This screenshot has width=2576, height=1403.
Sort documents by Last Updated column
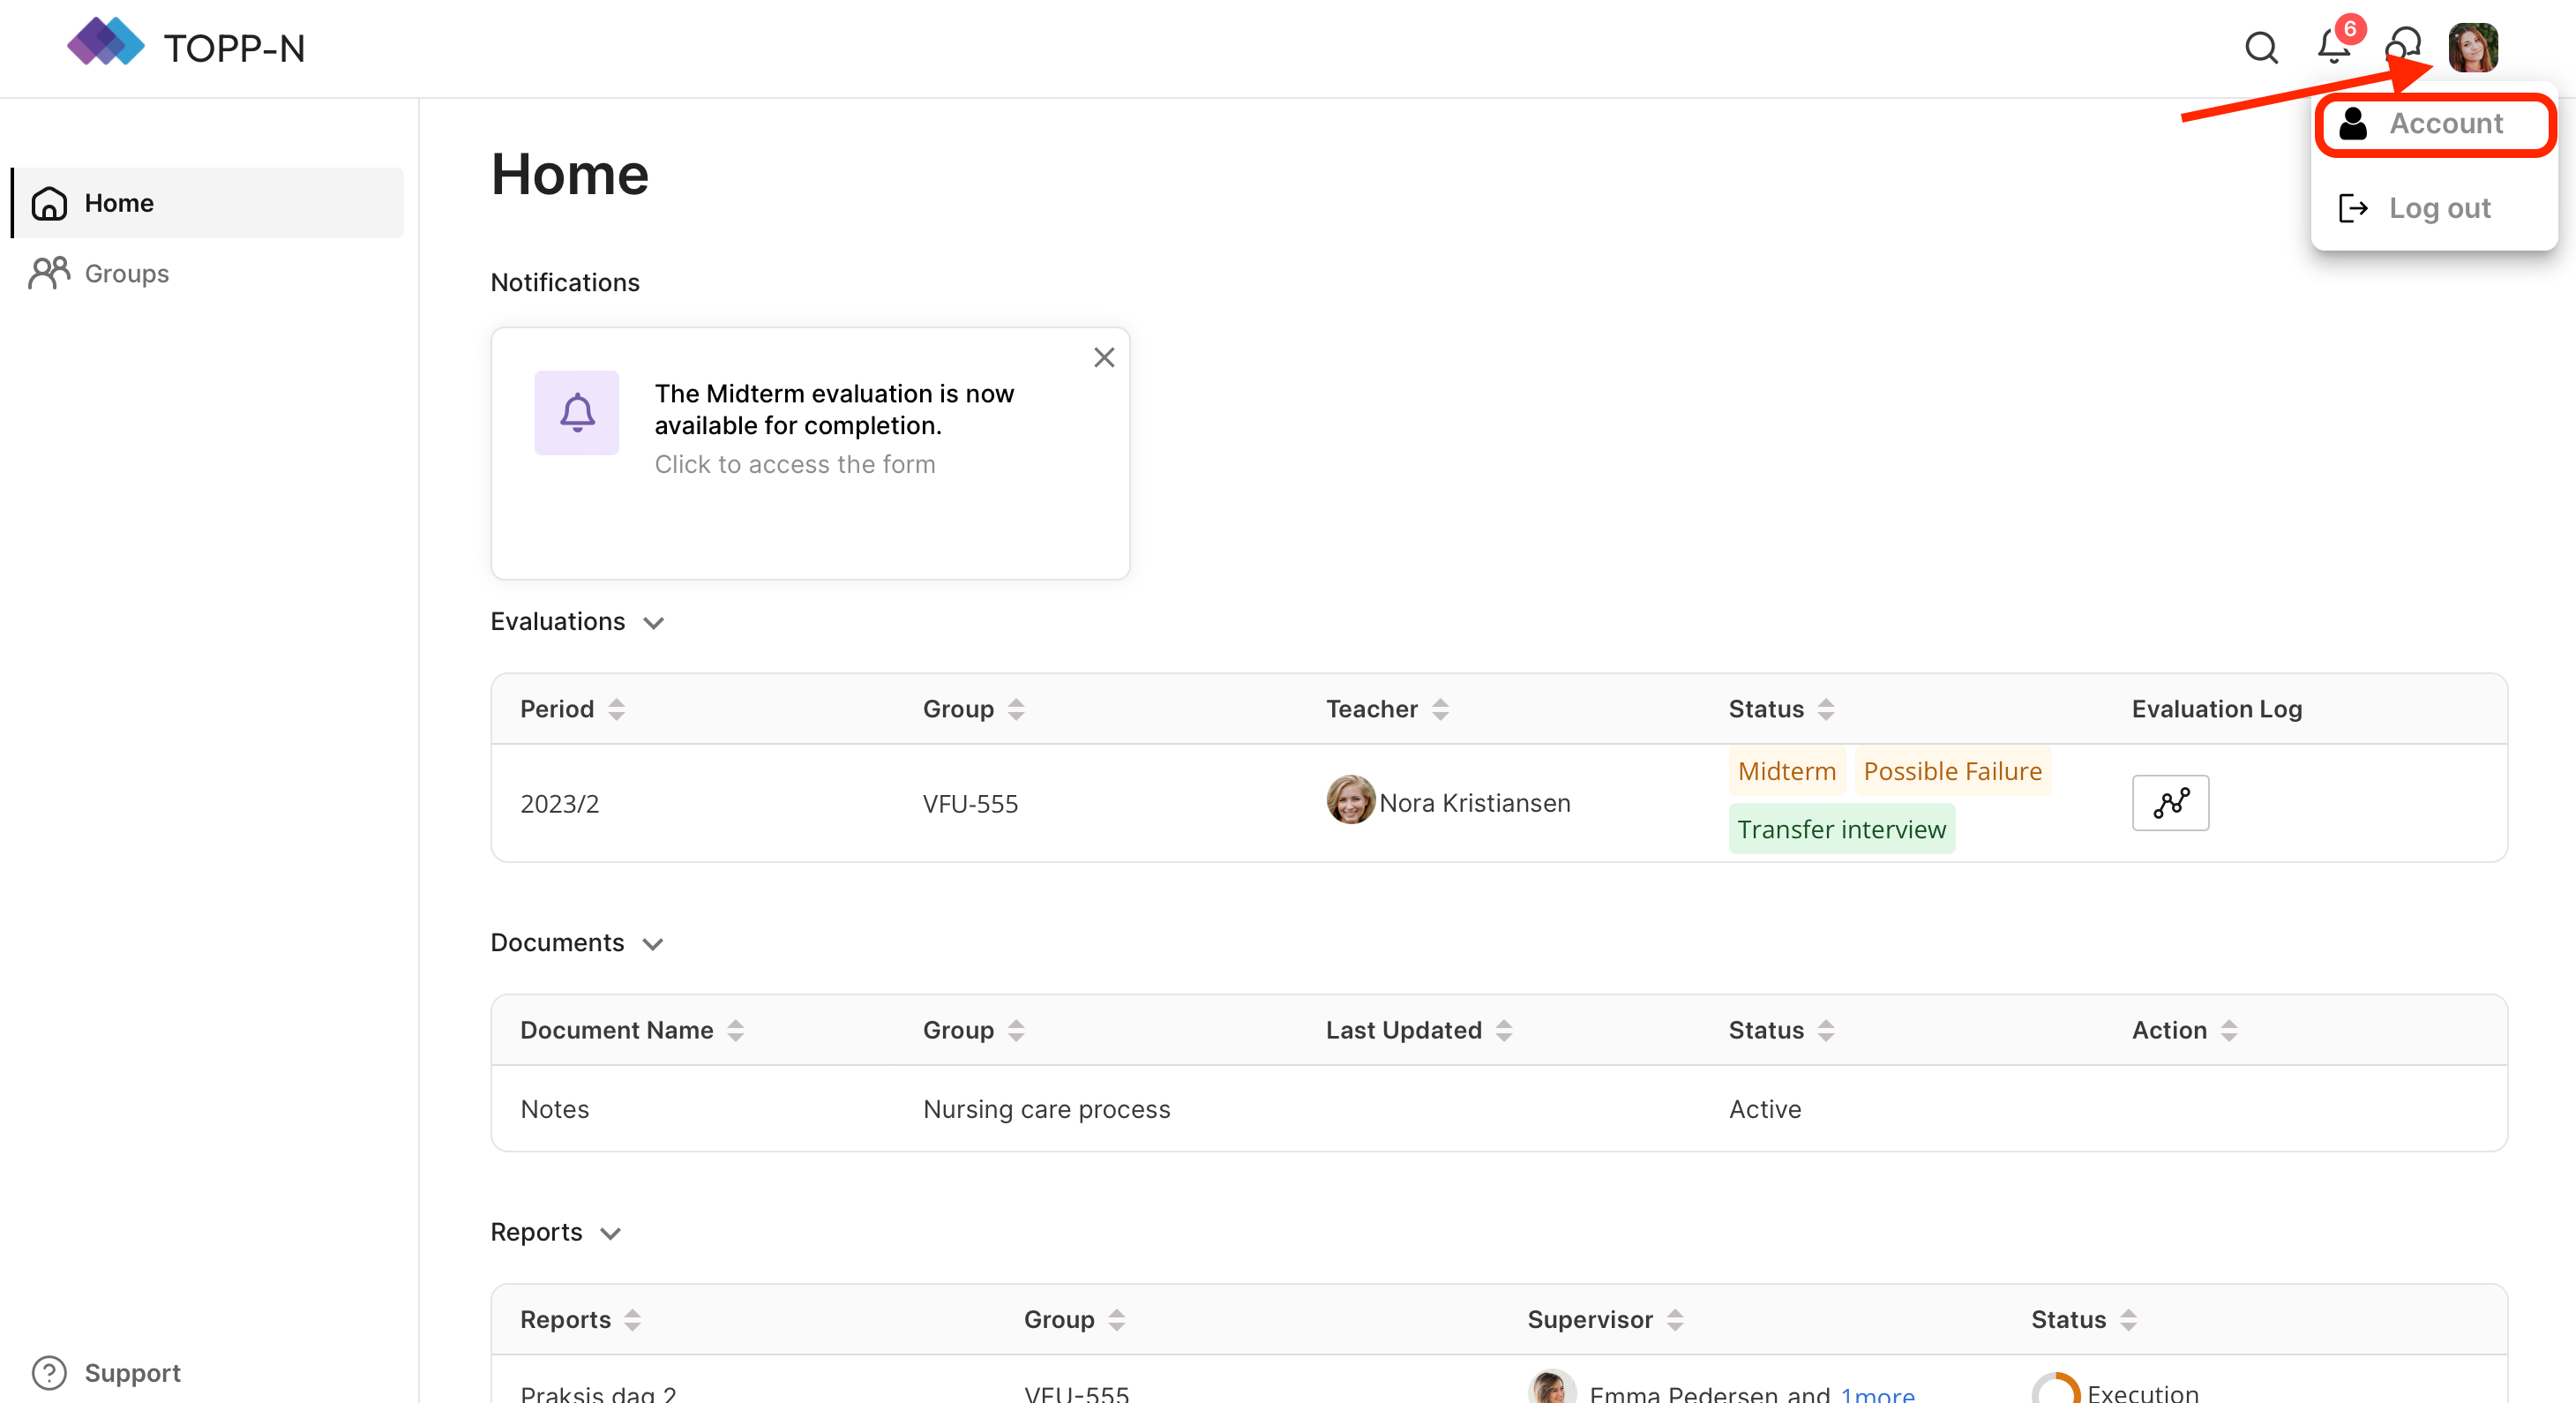coord(1503,1030)
